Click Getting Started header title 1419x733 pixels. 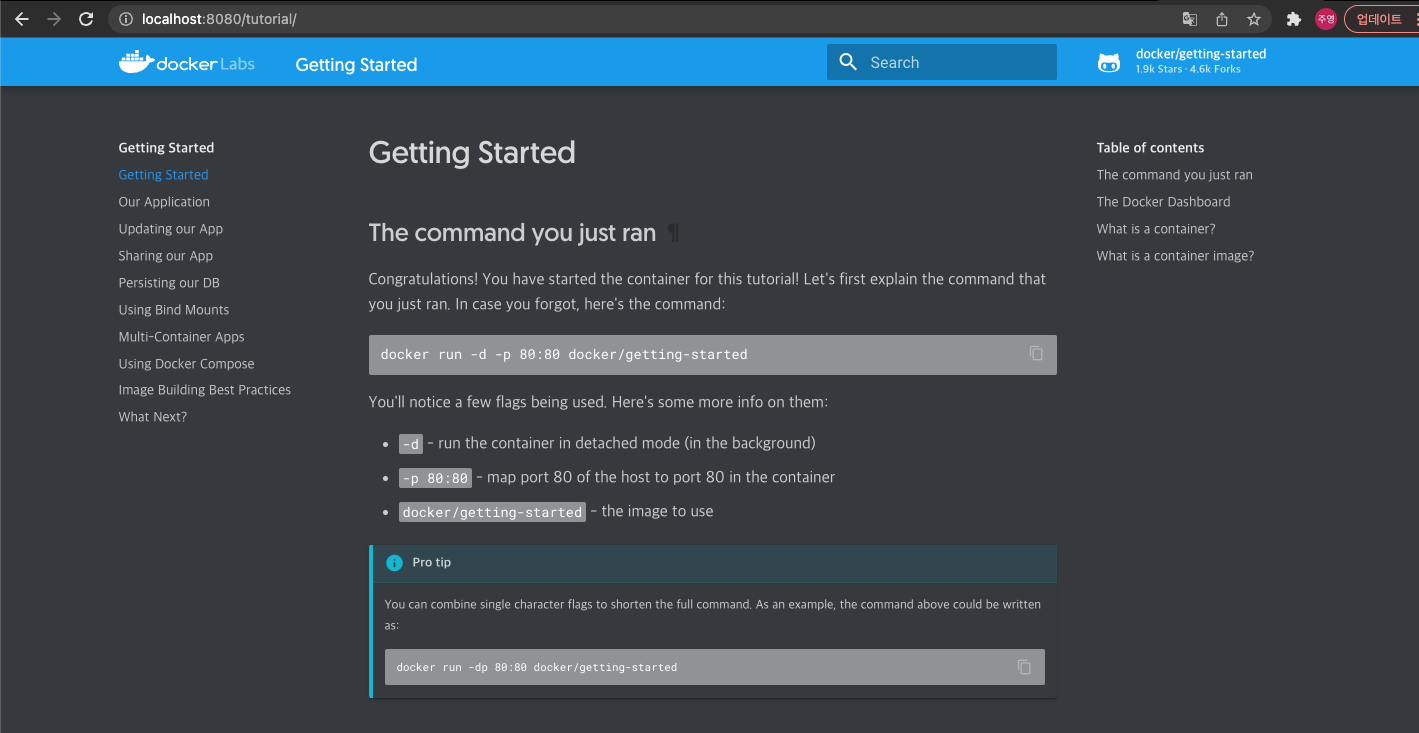point(356,65)
